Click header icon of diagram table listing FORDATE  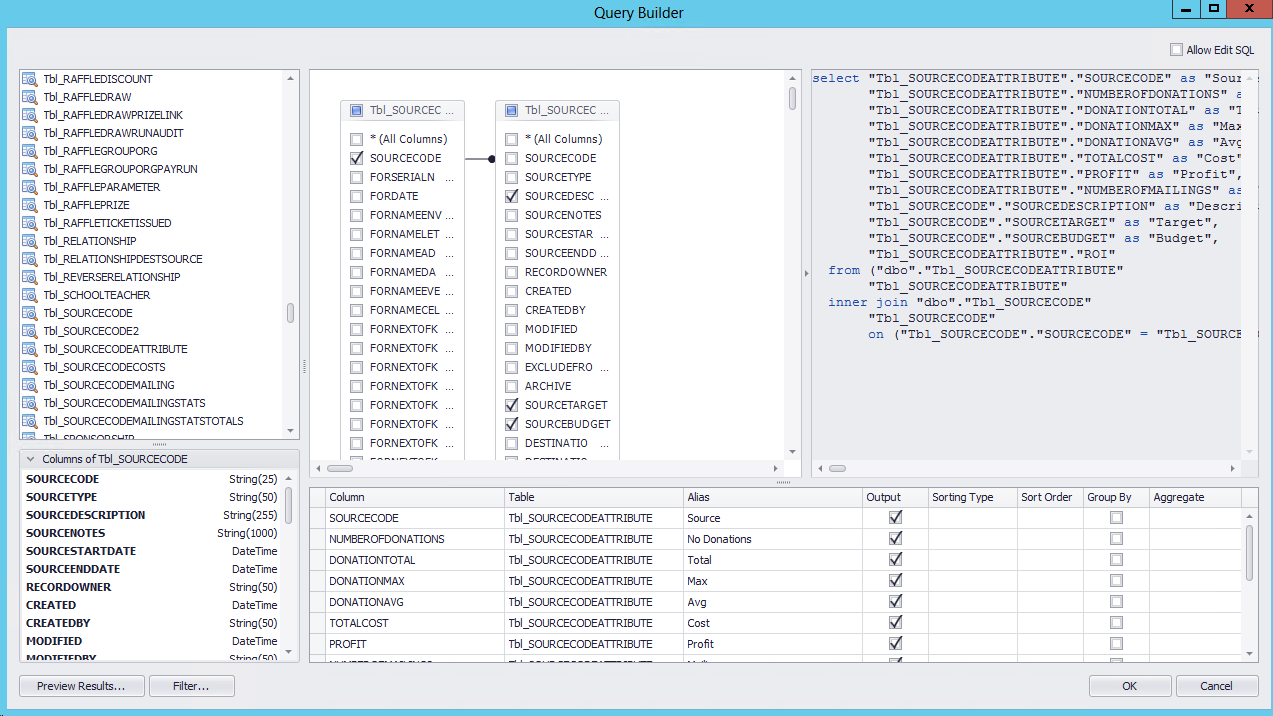(357, 111)
